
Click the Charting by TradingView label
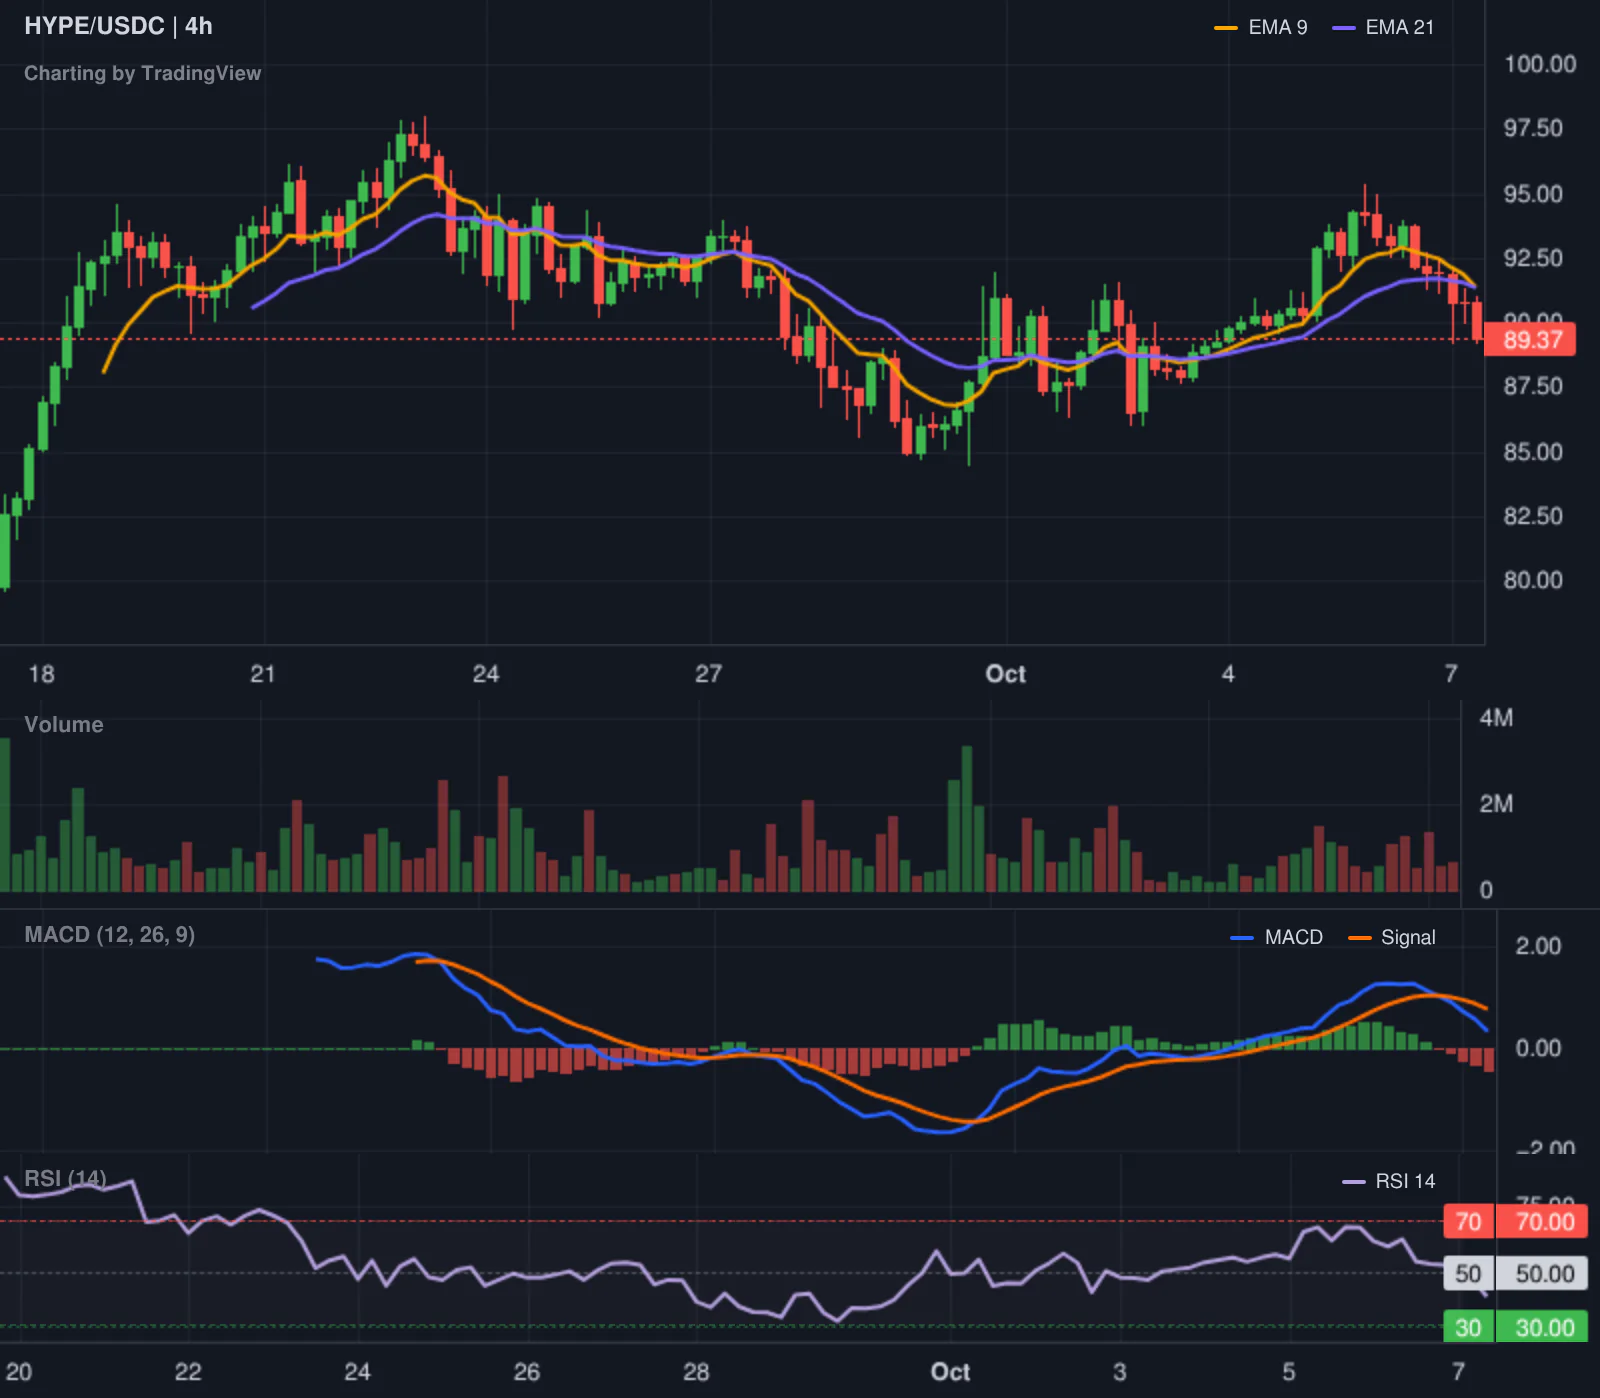[x=142, y=73]
